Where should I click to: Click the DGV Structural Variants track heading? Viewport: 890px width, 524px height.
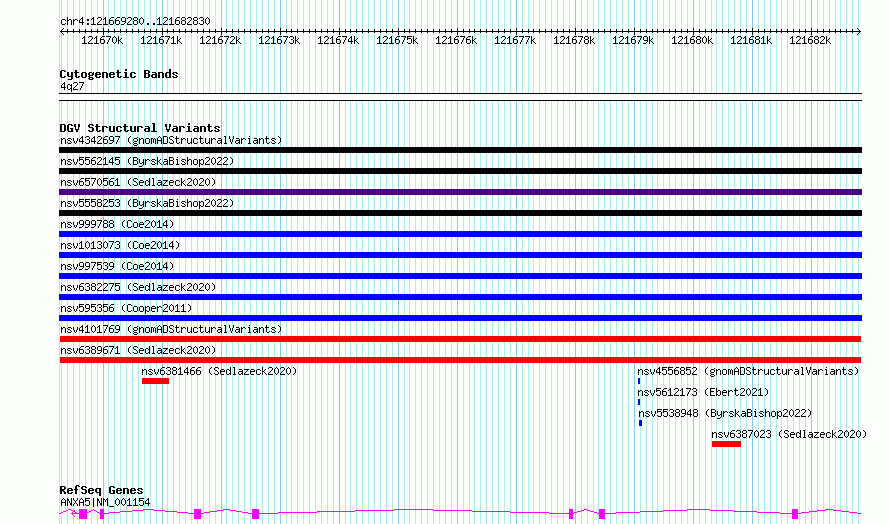point(140,128)
